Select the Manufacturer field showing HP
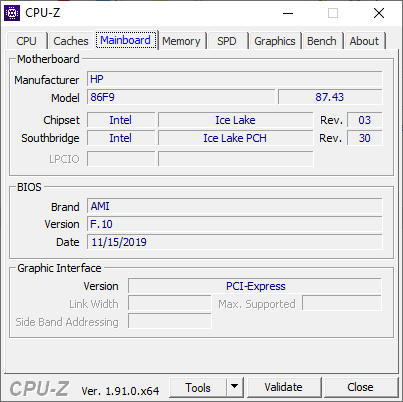403x402 pixels. tap(235, 79)
